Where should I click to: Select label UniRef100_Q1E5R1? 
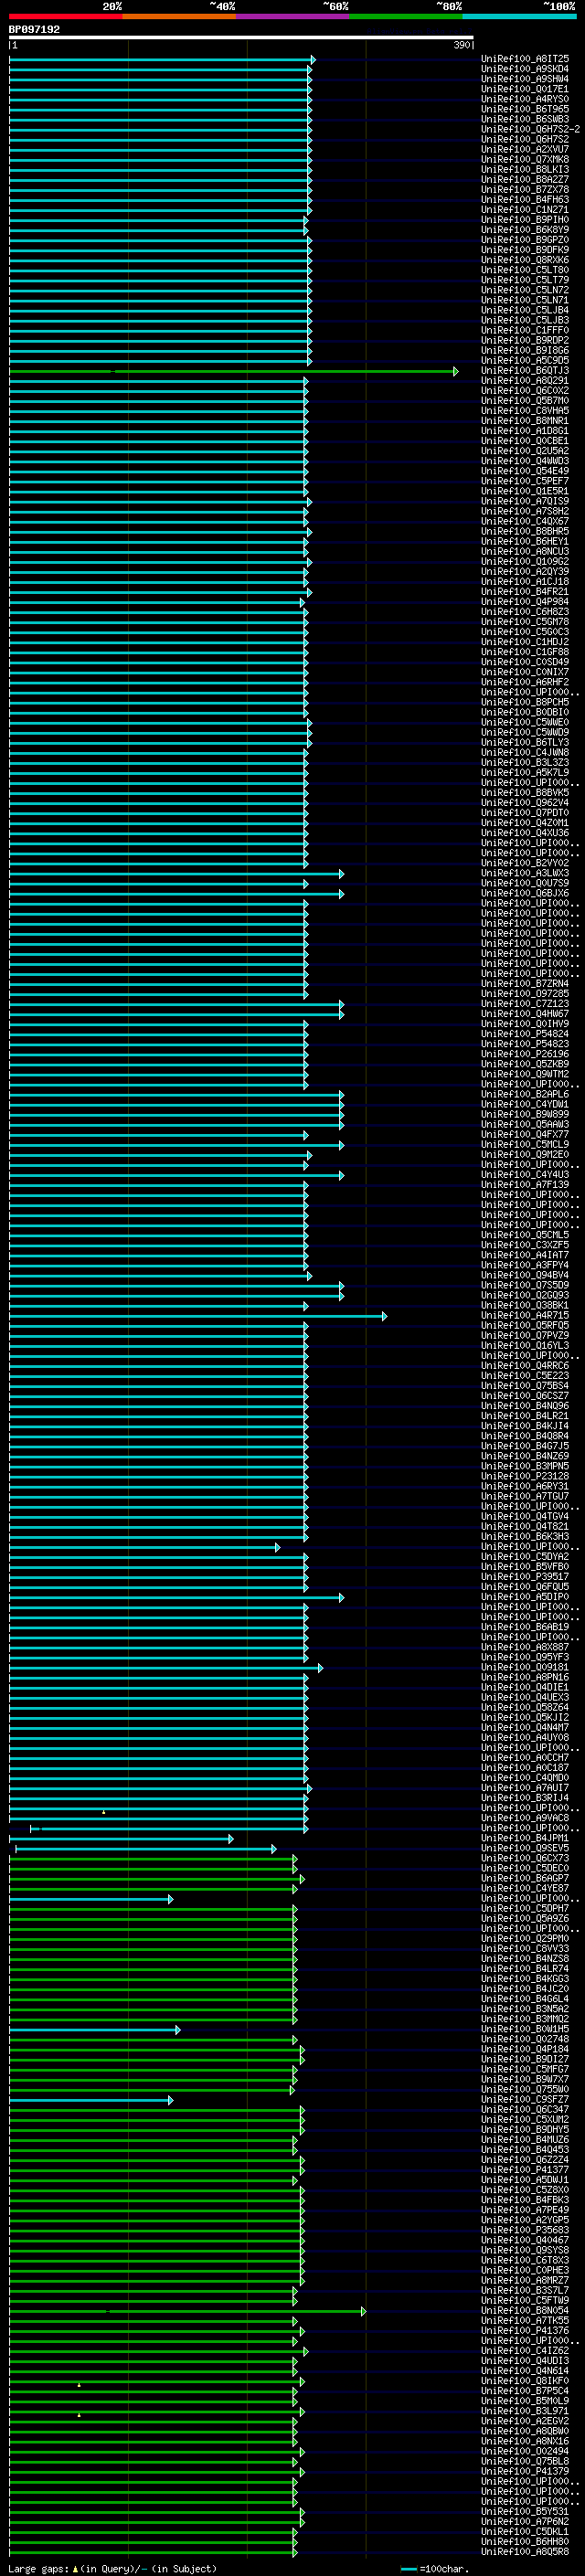click(525, 491)
